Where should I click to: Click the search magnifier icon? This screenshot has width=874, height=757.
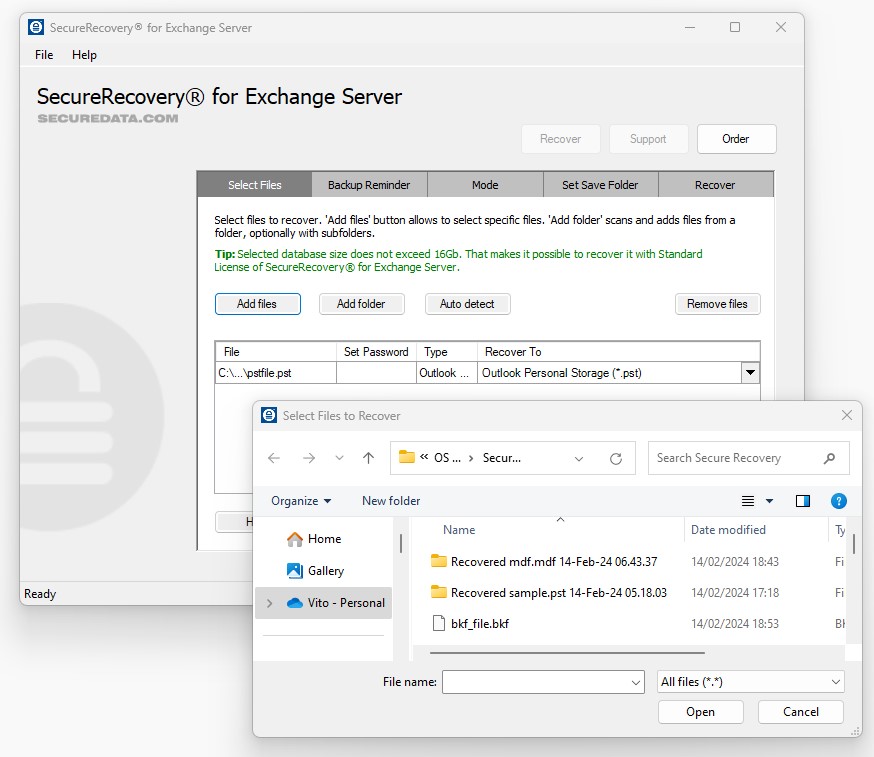(x=829, y=458)
